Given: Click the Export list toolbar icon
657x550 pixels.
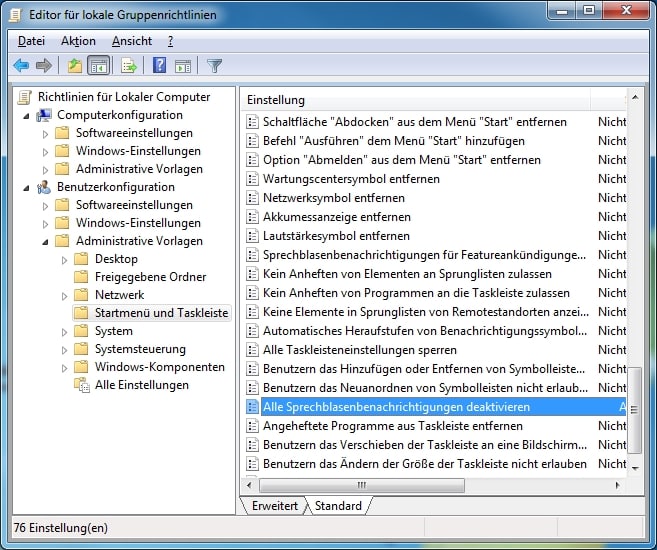Looking at the screenshot, I should pos(129,66).
